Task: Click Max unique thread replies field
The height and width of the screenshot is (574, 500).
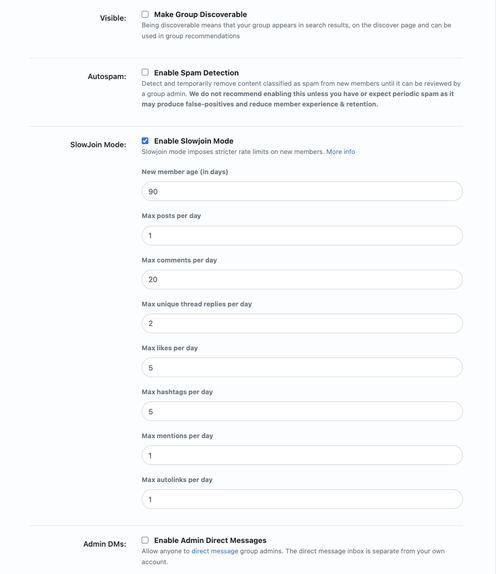Action: click(302, 324)
